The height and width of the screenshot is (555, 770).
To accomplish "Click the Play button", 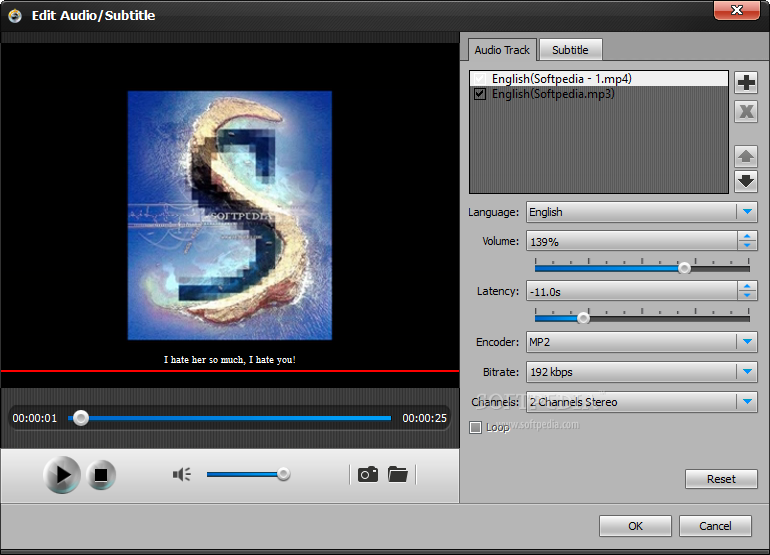I will [x=62, y=474].
